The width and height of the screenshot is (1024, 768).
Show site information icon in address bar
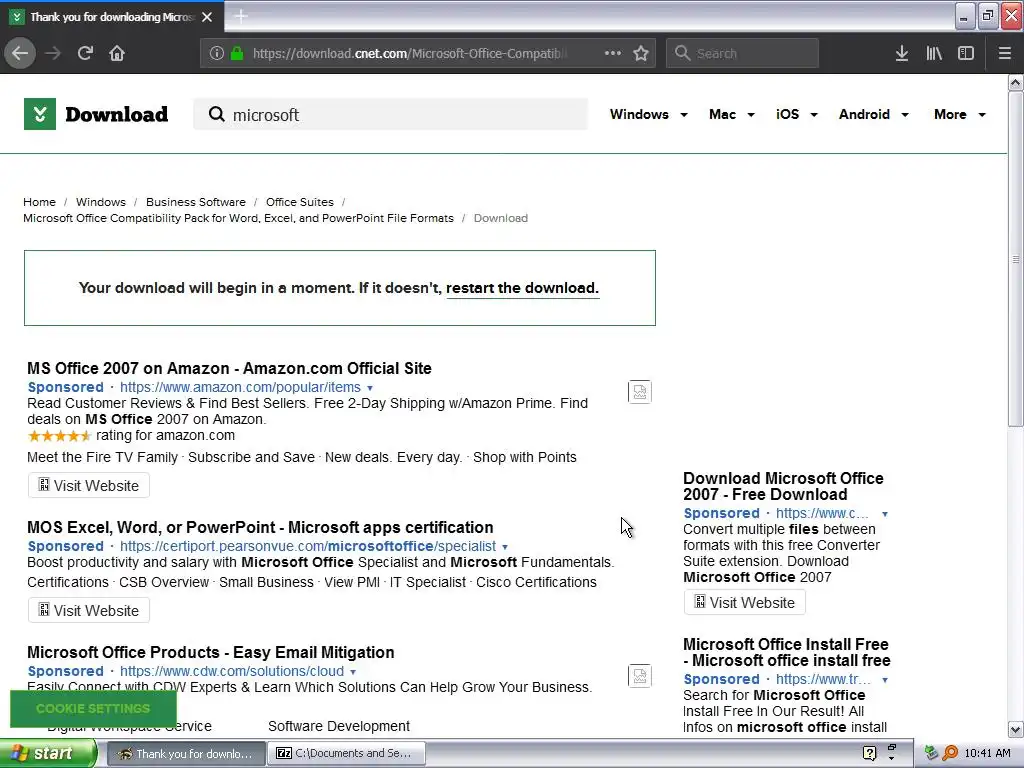[x=216, y=53]
